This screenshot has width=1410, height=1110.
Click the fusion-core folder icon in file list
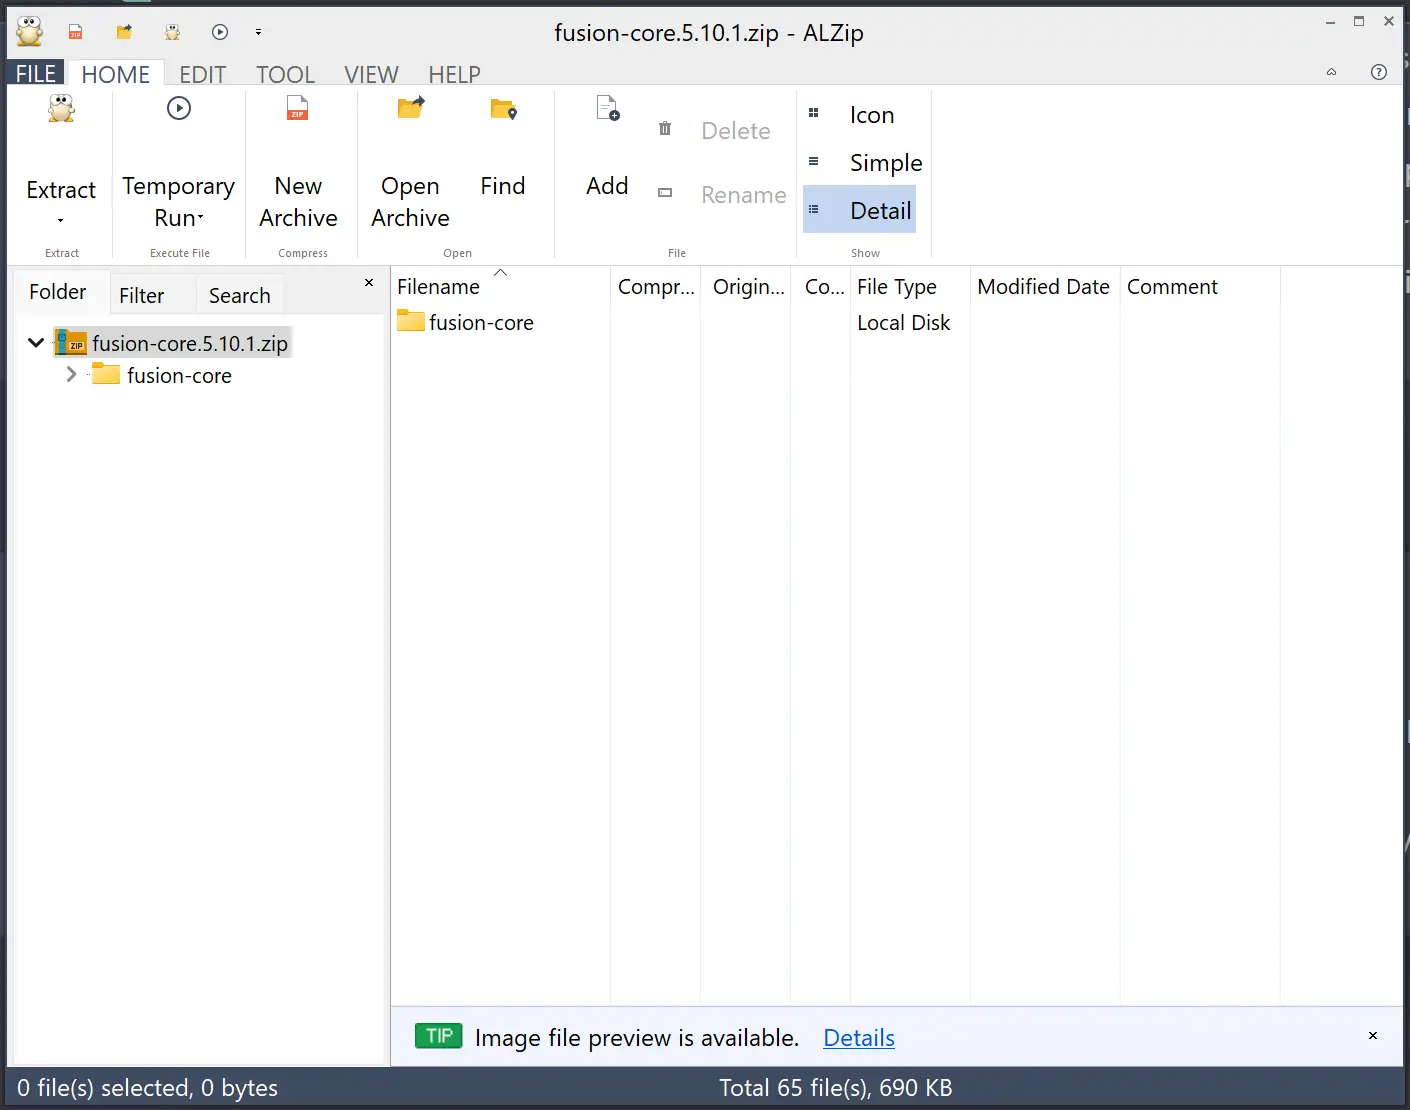point(411,321)
